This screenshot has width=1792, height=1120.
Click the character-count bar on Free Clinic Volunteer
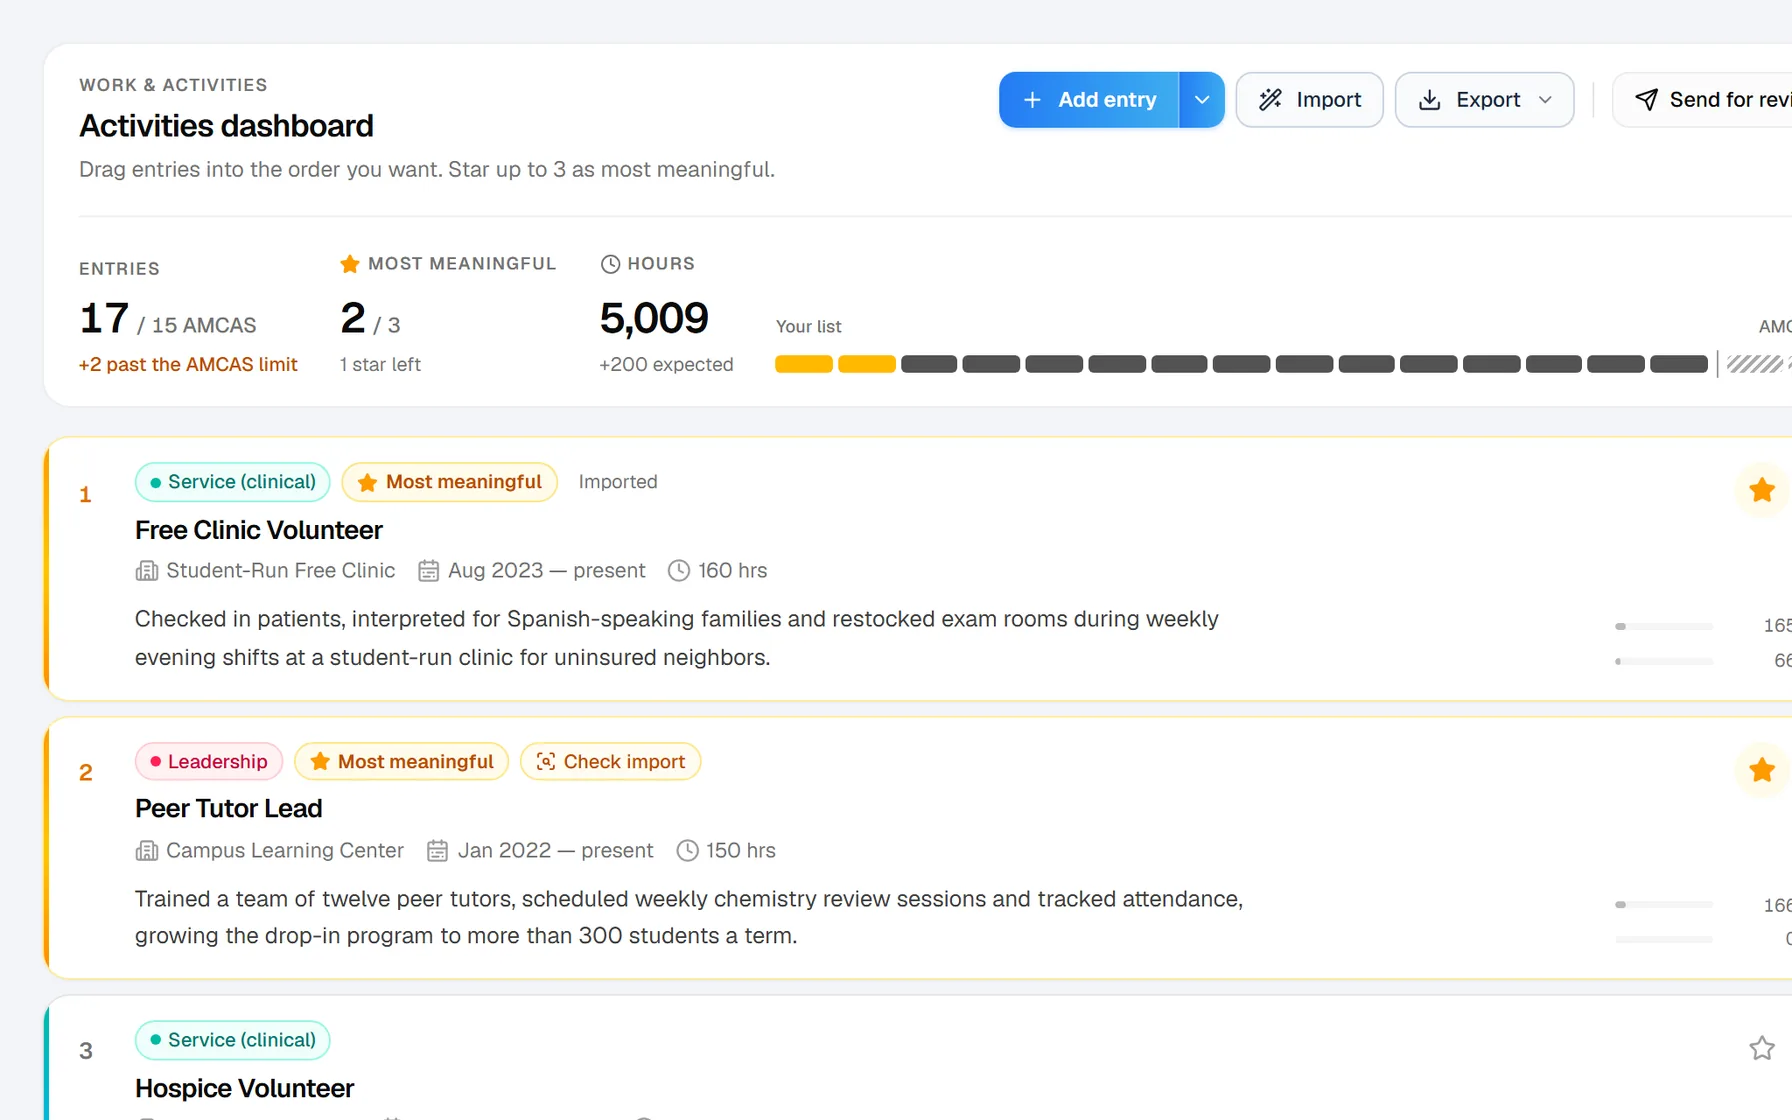(1664, 627)
